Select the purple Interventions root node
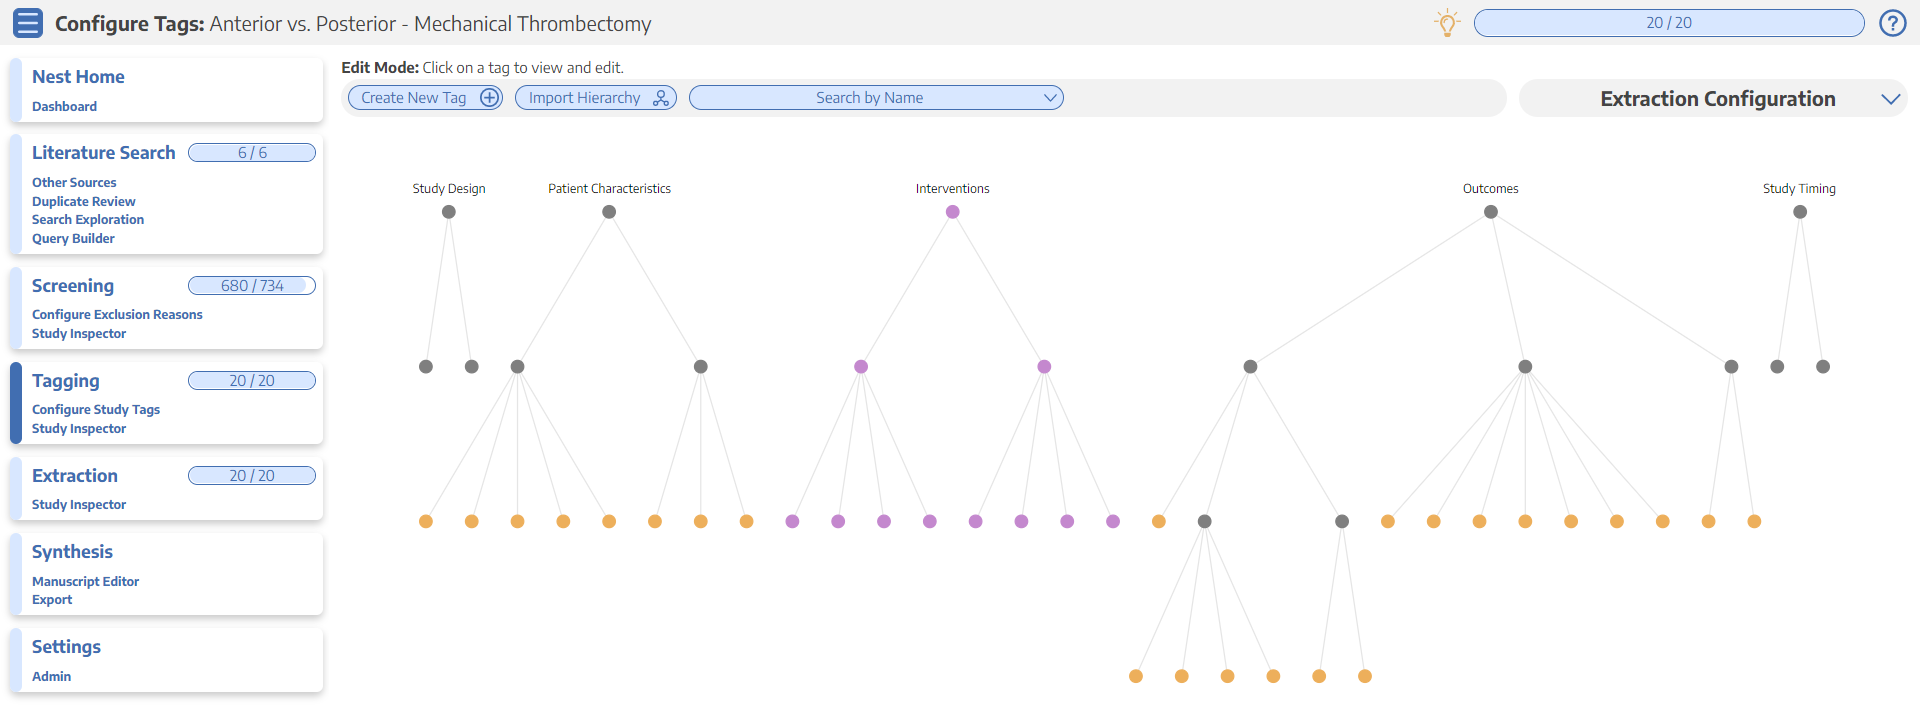 pyautogui.click(x=953, y=212)
